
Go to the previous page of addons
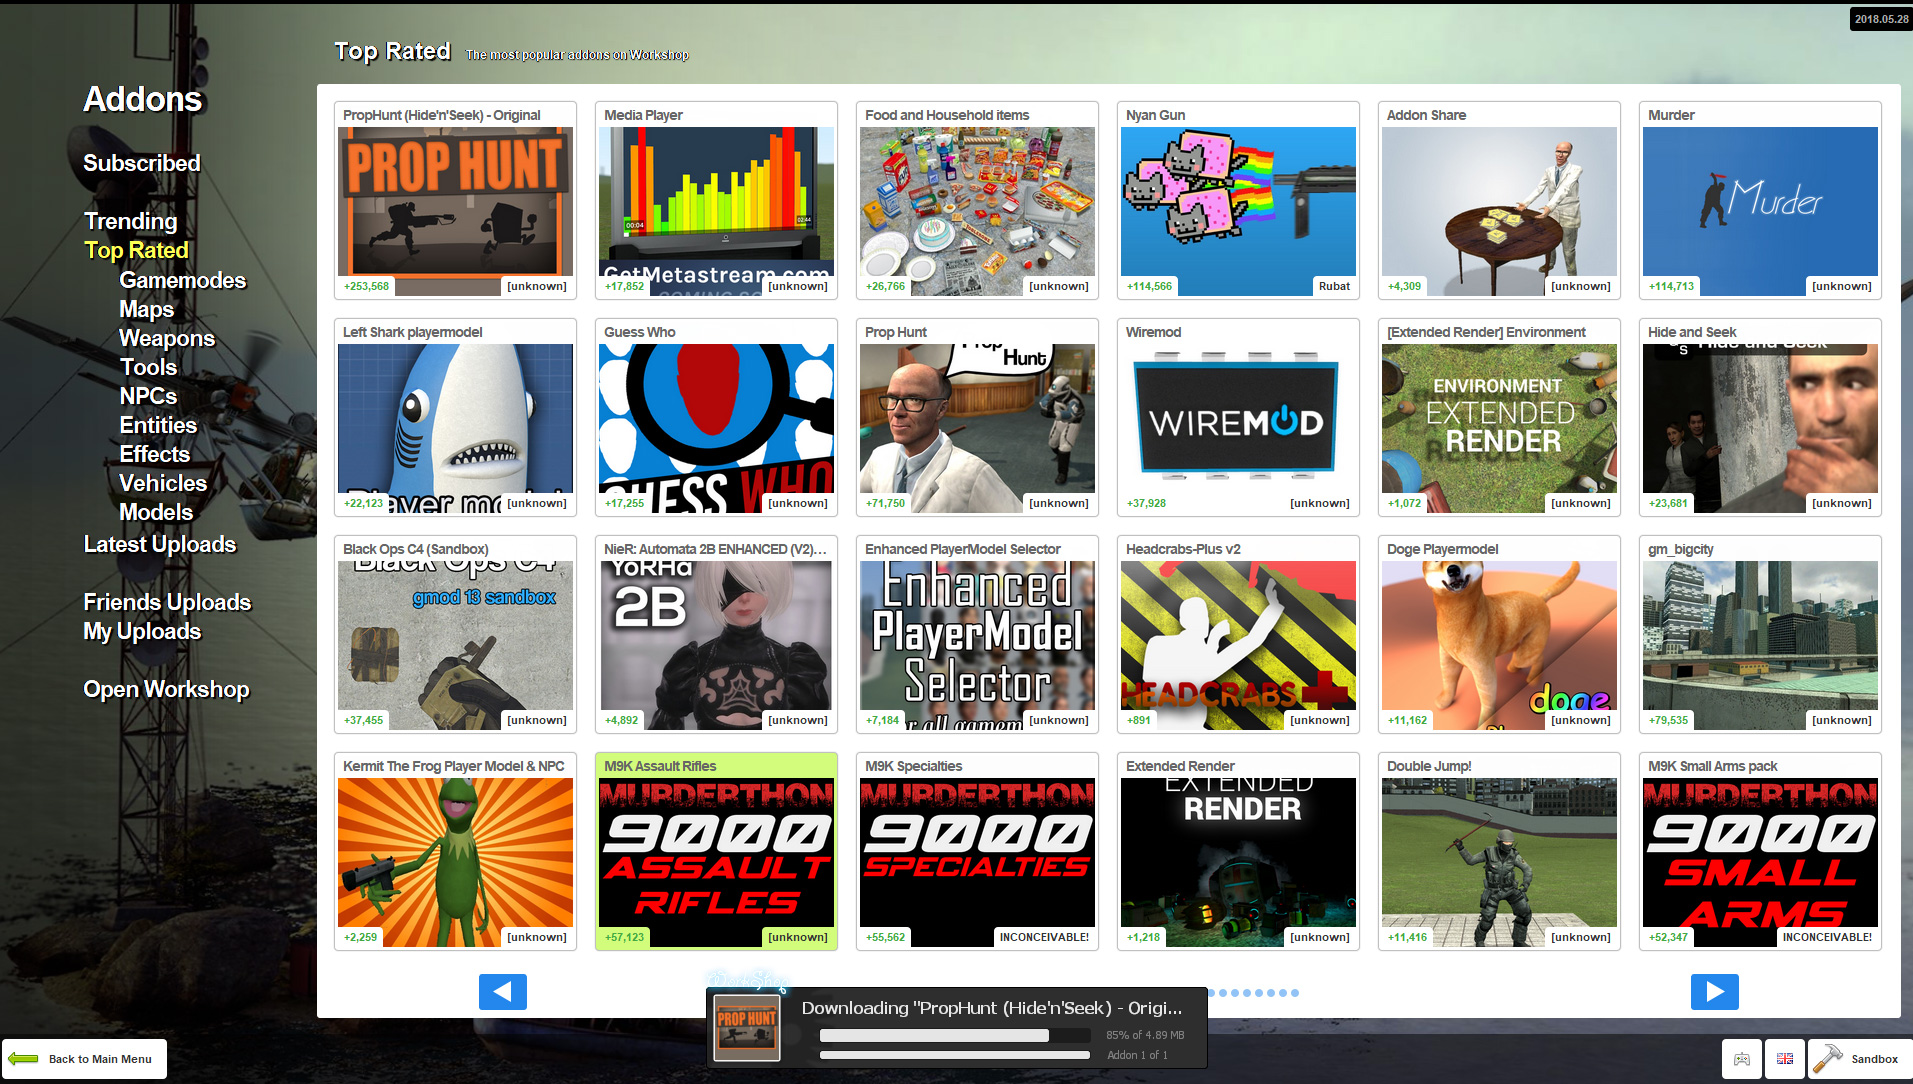pos(502,991)
